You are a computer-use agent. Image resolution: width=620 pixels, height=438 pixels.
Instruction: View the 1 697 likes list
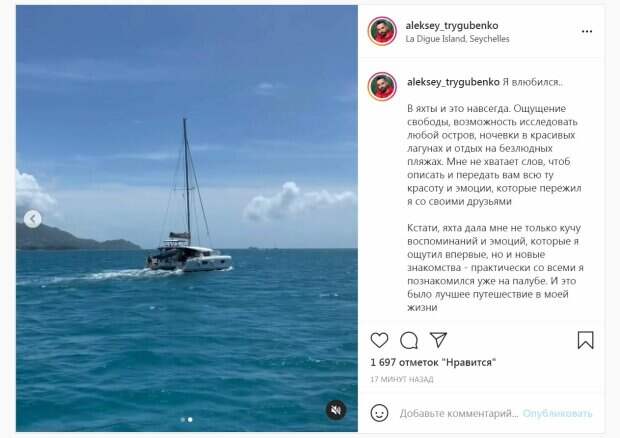tap(433, 362)
